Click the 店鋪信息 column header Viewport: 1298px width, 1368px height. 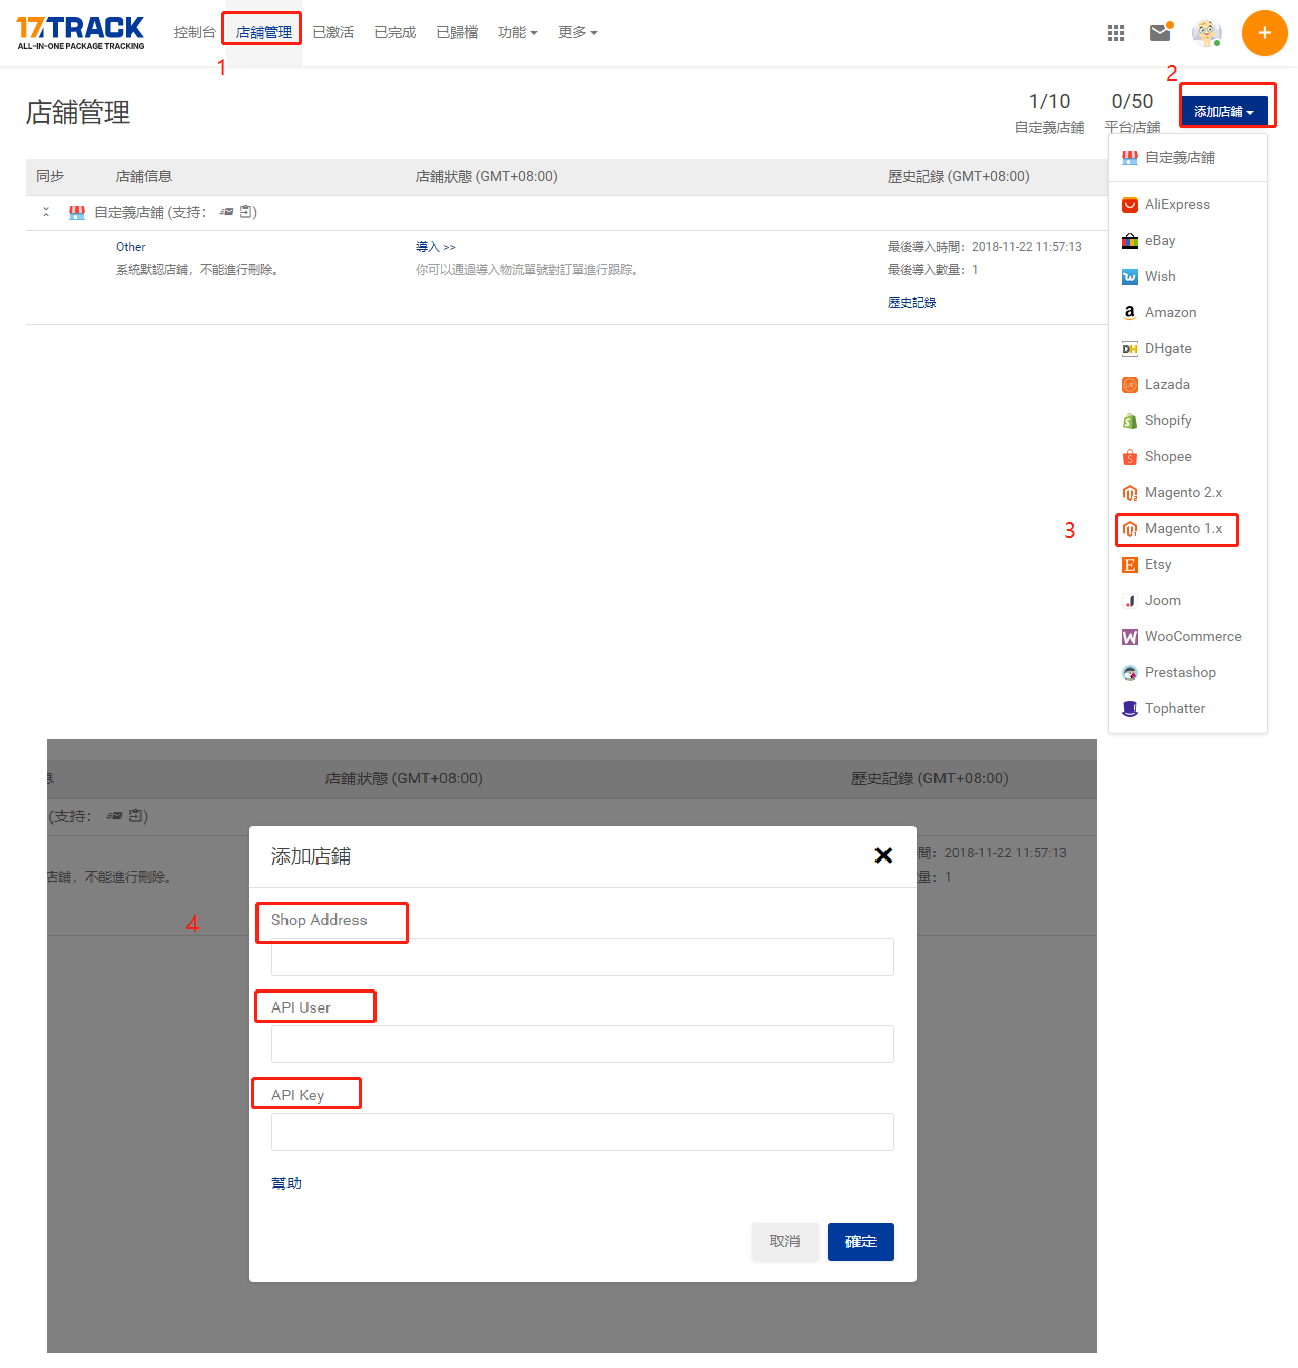pos(144,177)
